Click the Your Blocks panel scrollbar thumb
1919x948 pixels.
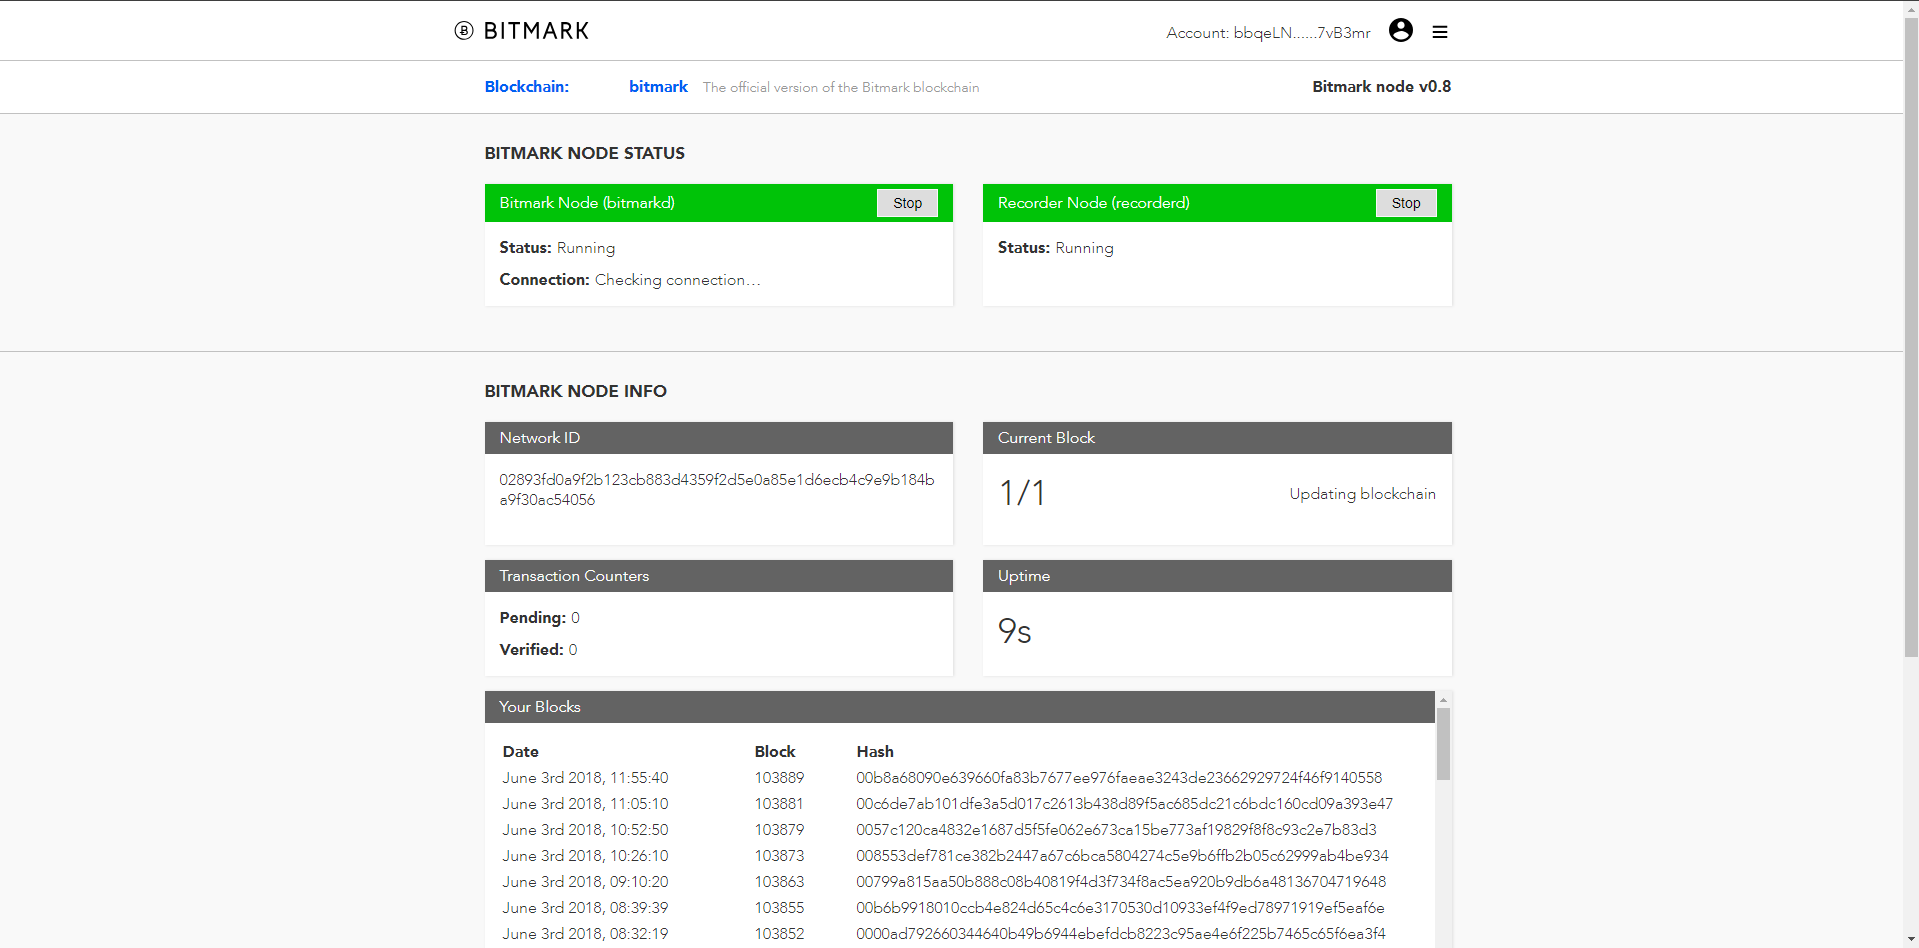[x=1443, y=744]
